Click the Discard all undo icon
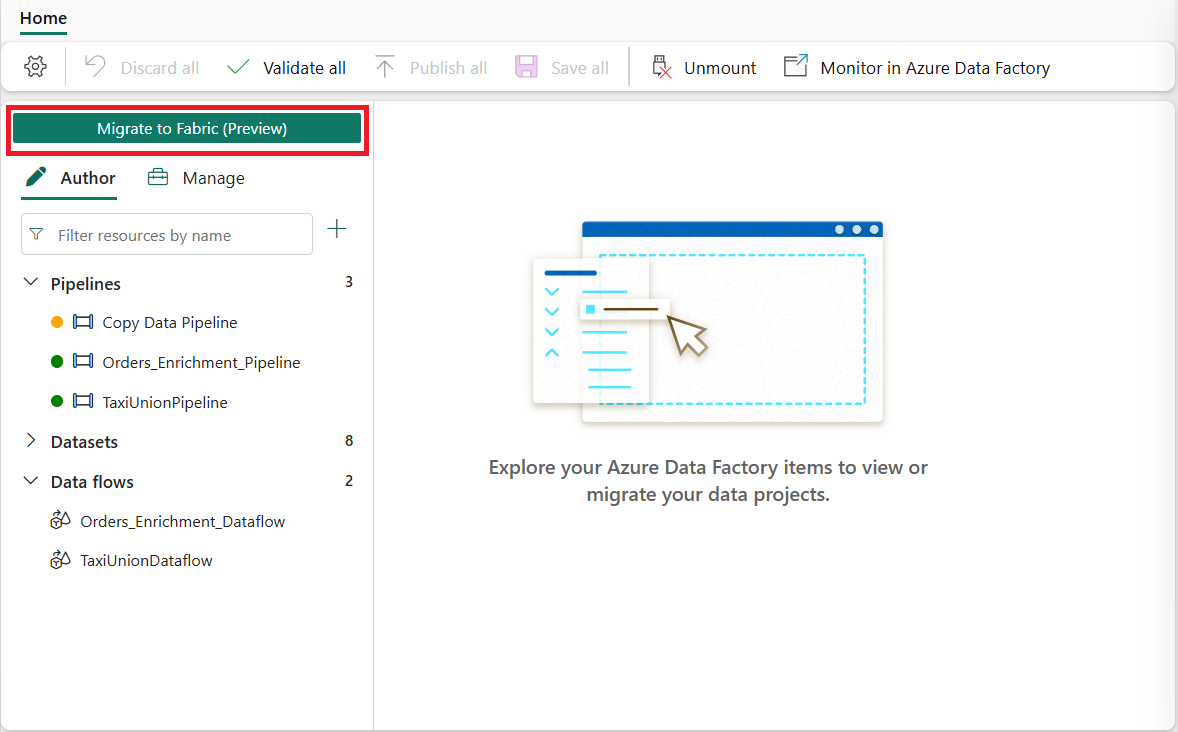 (x=95, y=67)
